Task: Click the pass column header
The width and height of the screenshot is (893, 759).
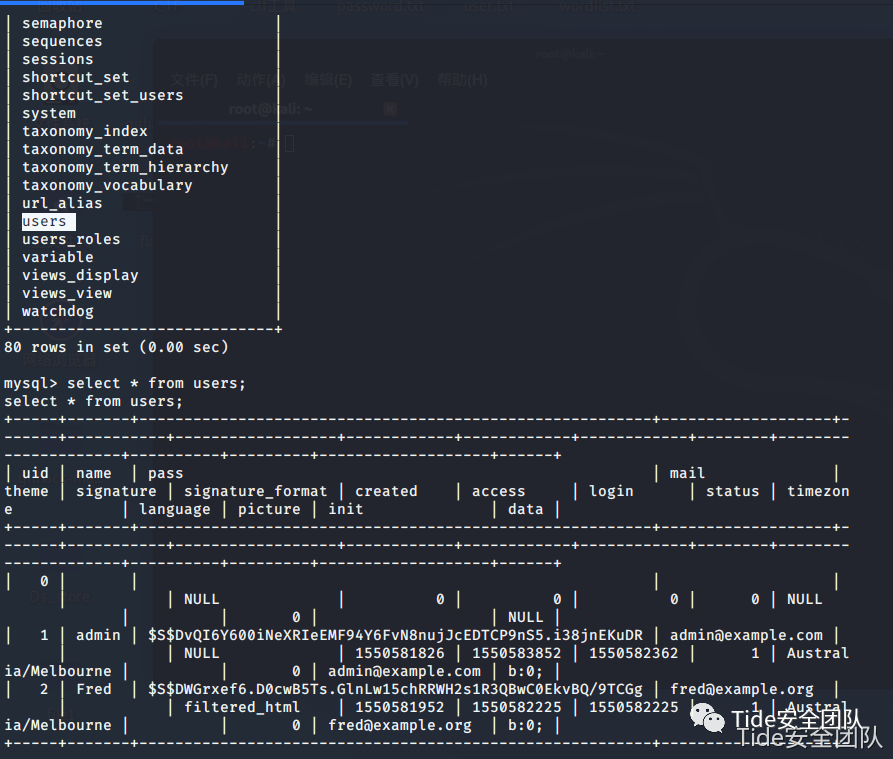Action: [x=166, y=473]
